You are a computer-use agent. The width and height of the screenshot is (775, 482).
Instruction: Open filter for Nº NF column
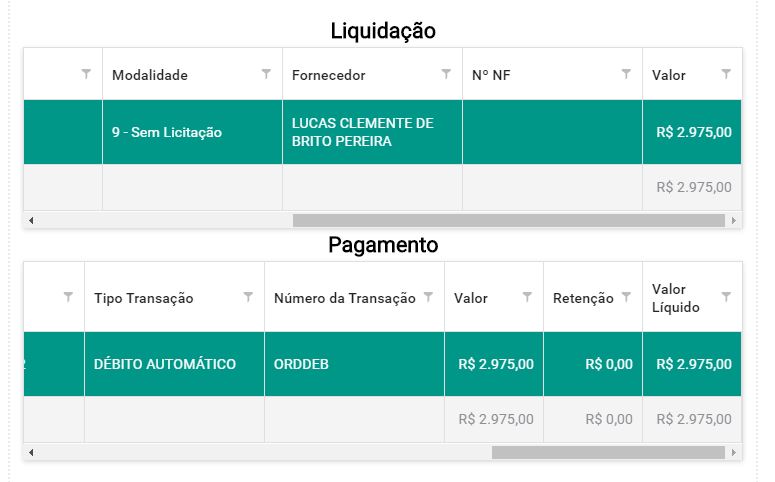(626, 74)
